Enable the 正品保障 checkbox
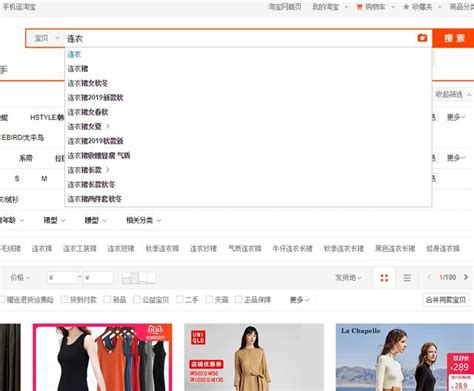This screenshot has height=391, width=474. click(239, 300)
